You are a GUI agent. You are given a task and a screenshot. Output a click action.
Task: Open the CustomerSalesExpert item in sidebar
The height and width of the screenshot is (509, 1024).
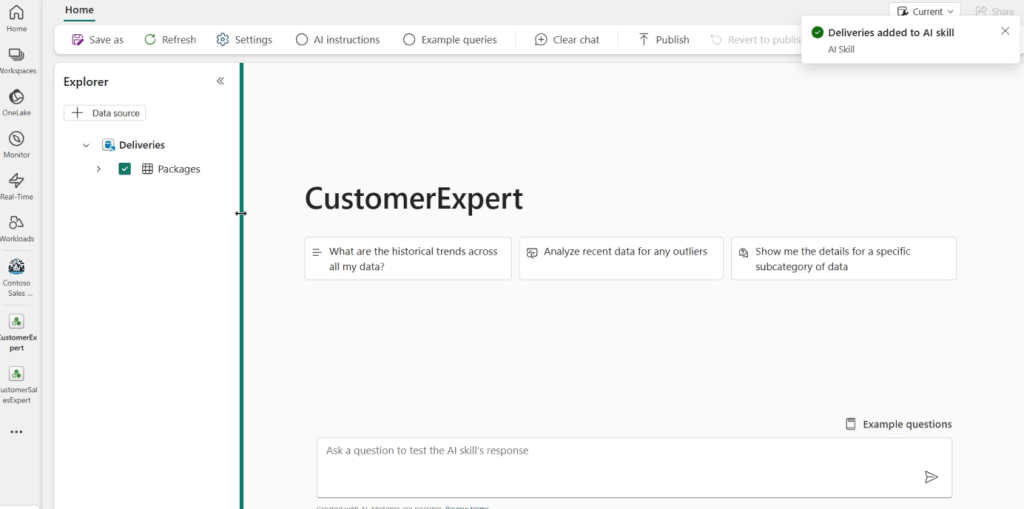click(17, 382)
